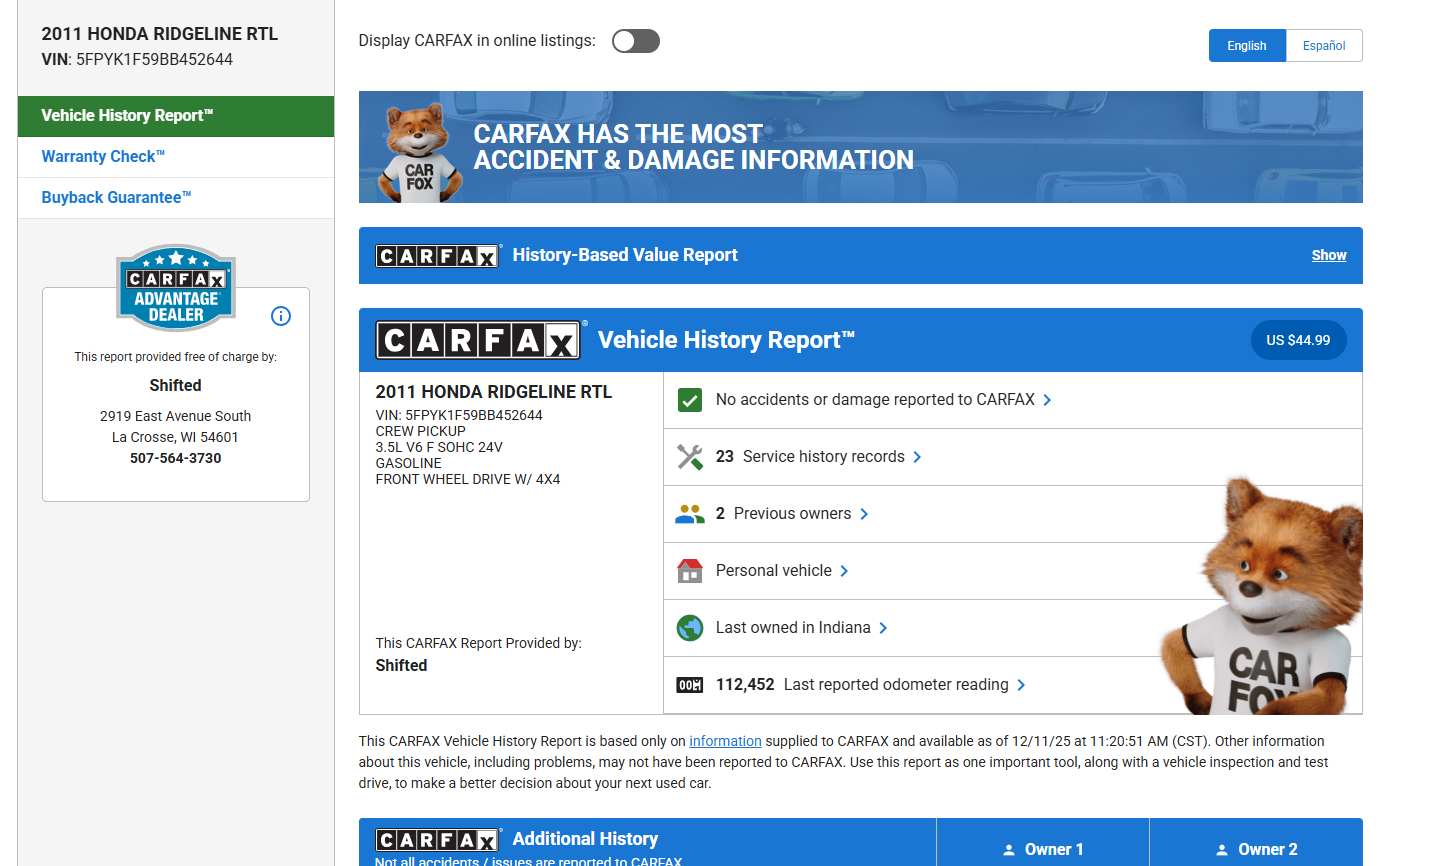Click the globe icon for last owned location
The width and height of the screenshot is (1443, 866).
coord(690,628)
